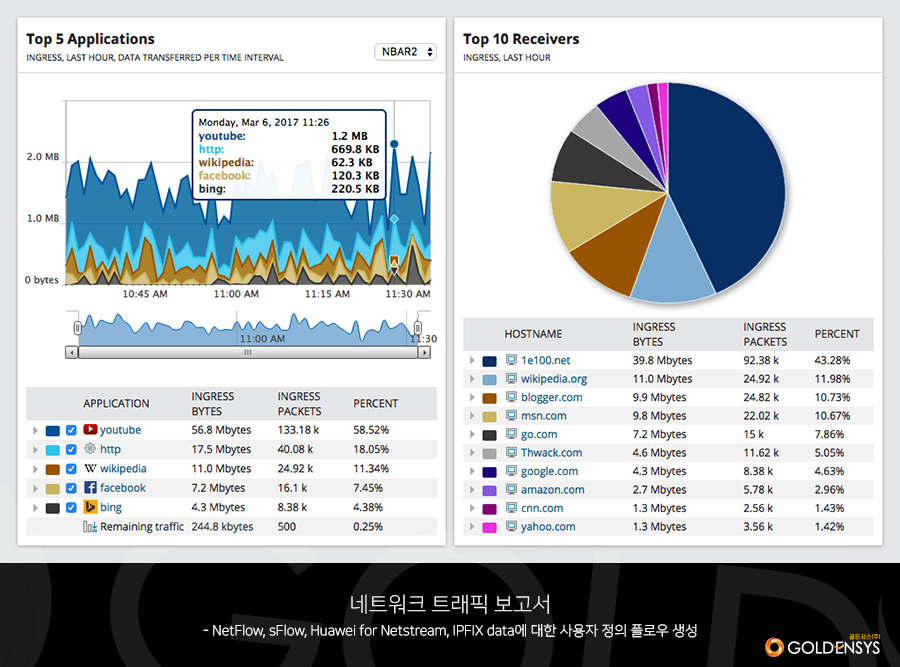This screenshot has height=667, width=900.
Task: Click the computer icon beside yahoo.com
Action: click(511, 526)
